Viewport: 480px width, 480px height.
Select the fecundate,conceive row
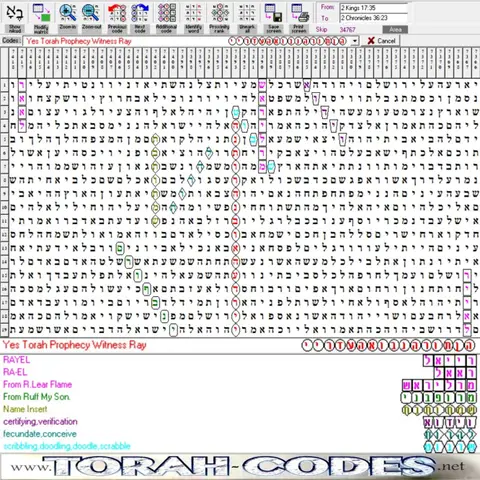tap(239, 434)
